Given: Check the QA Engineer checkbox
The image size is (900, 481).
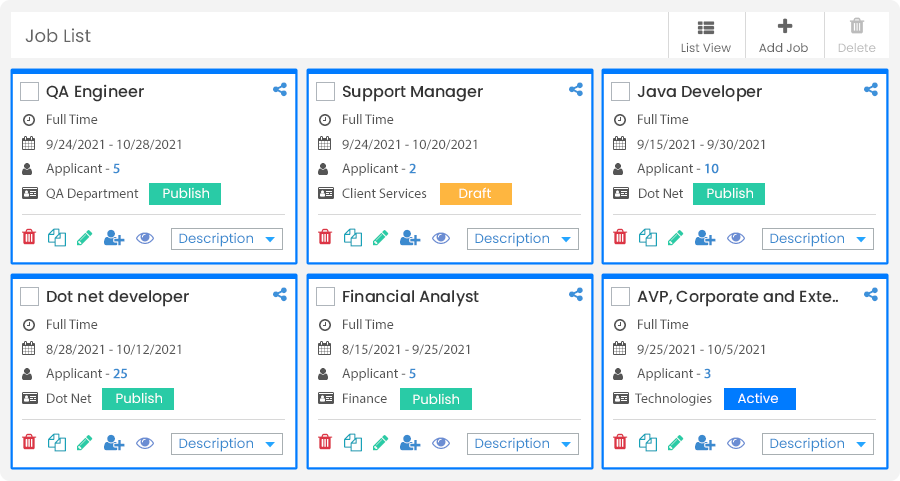Looking at the screenshot, I should click(29, 91).
